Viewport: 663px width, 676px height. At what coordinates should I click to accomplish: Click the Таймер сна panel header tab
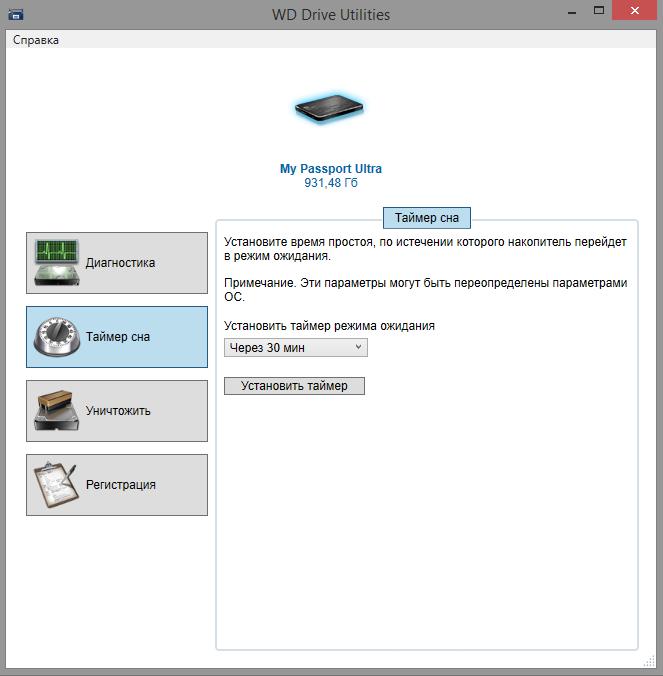click(x=427, y=218)
